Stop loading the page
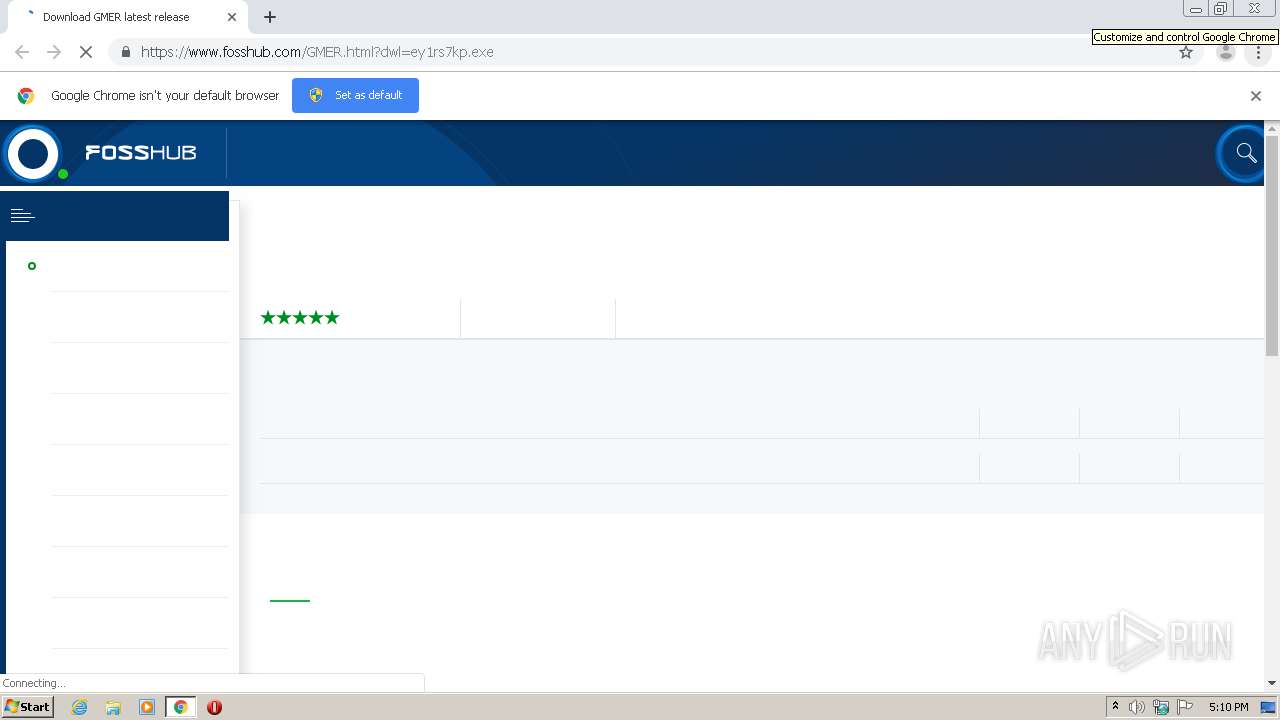This screenshot has height=720, width=1280. [x=86, y=52]
